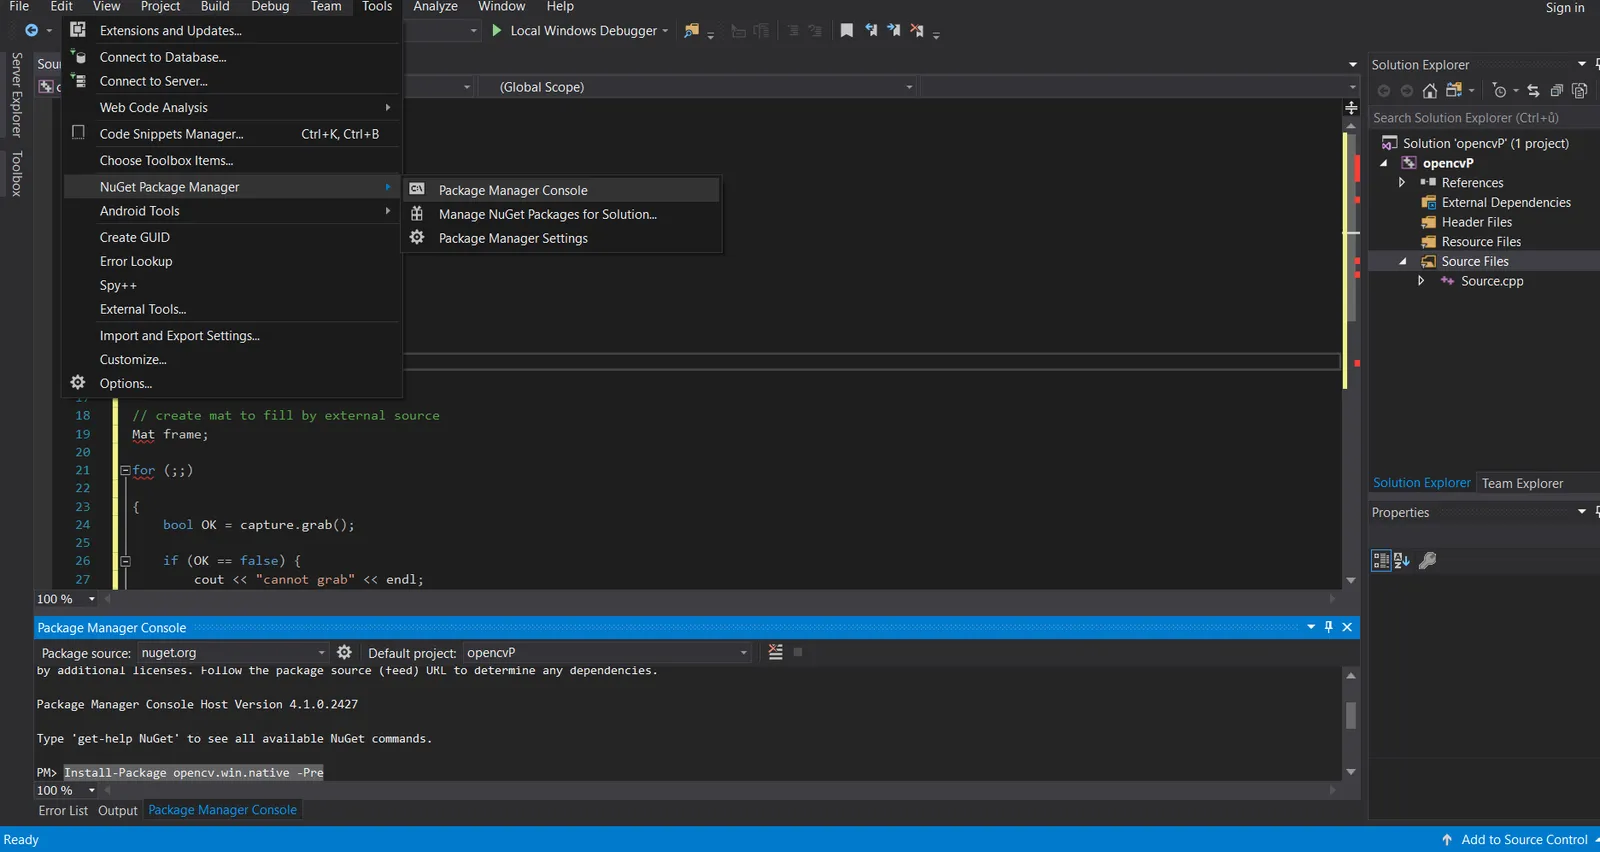
Task: Click the Find in Files toolbar icon
Action: [x=691, y=31]
